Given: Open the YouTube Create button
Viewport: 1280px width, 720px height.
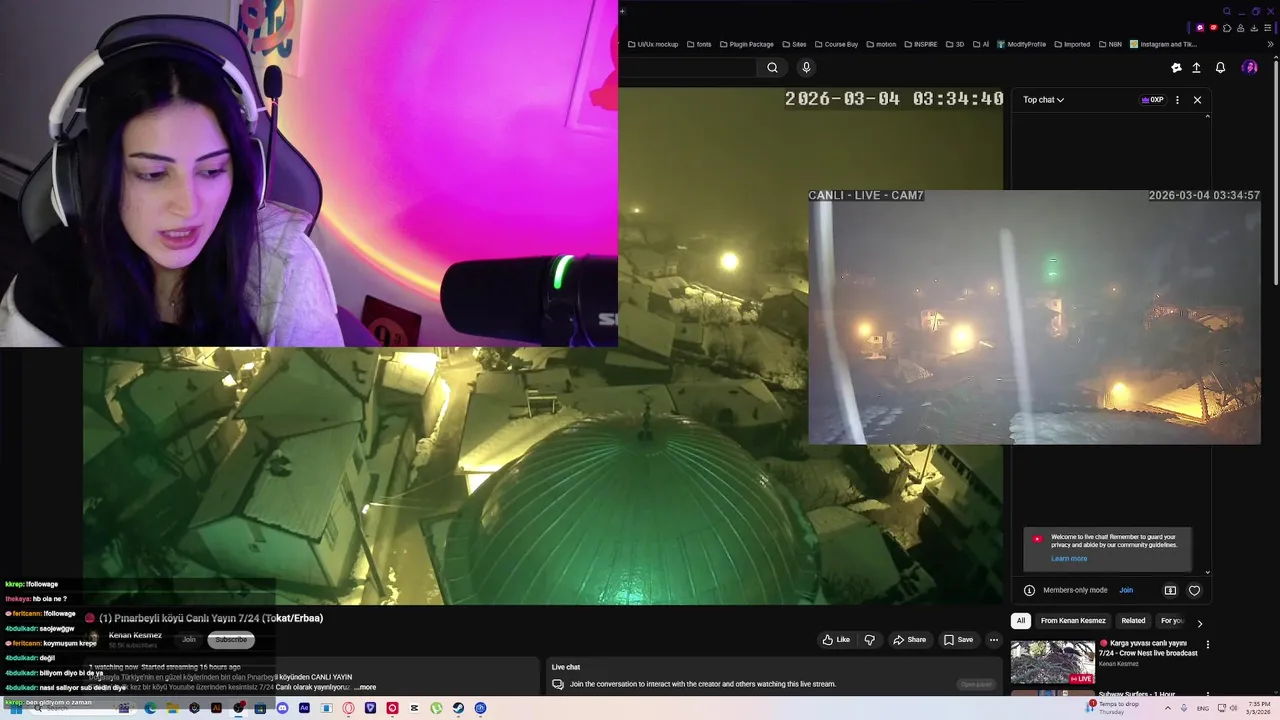Looking at the screenshot, I should click(x=1176, y=68).
